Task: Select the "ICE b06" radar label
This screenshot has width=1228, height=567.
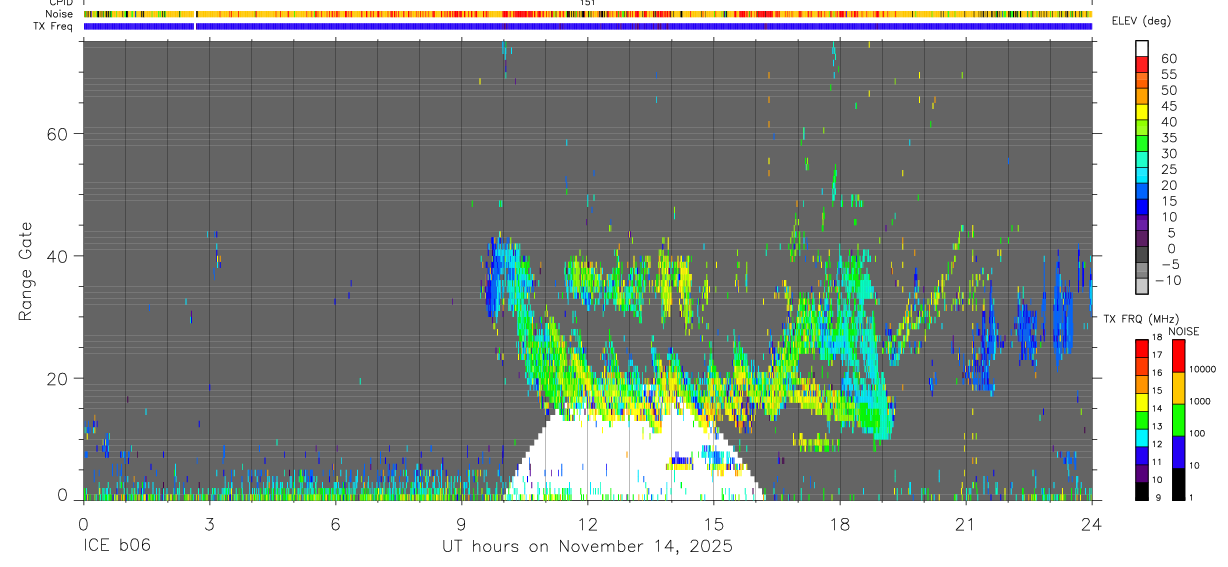Action: [x=115, y=547]
